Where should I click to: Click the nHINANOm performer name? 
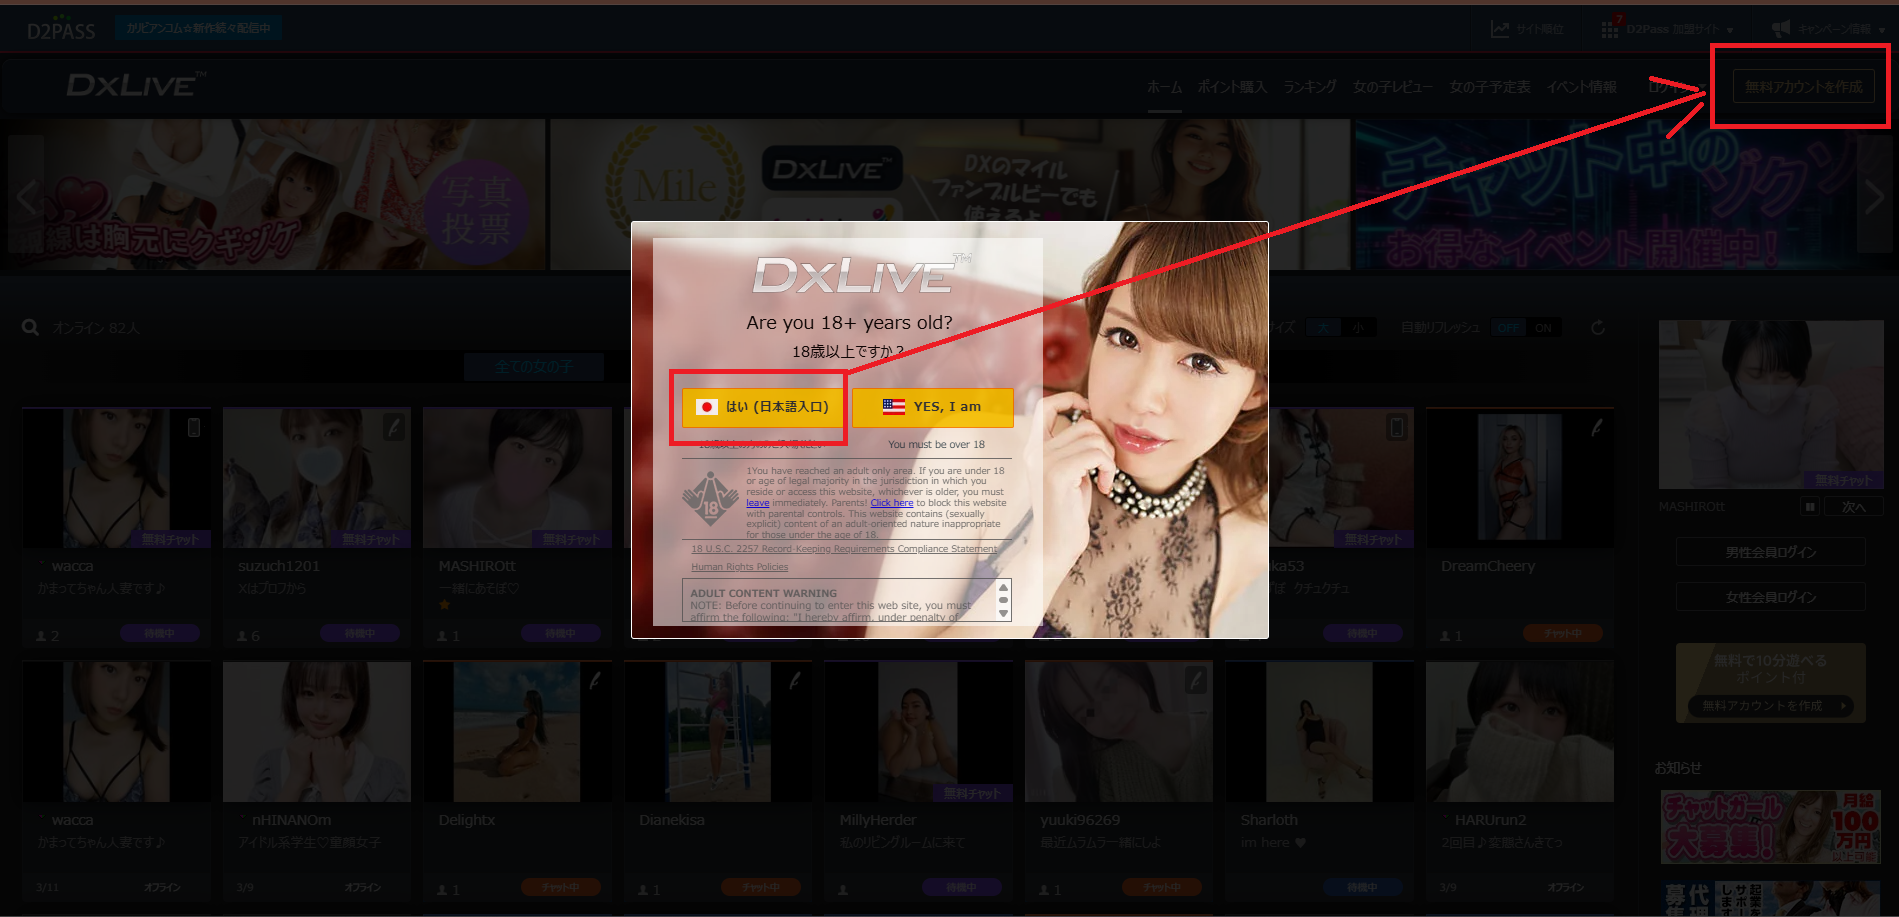(292, 820)
